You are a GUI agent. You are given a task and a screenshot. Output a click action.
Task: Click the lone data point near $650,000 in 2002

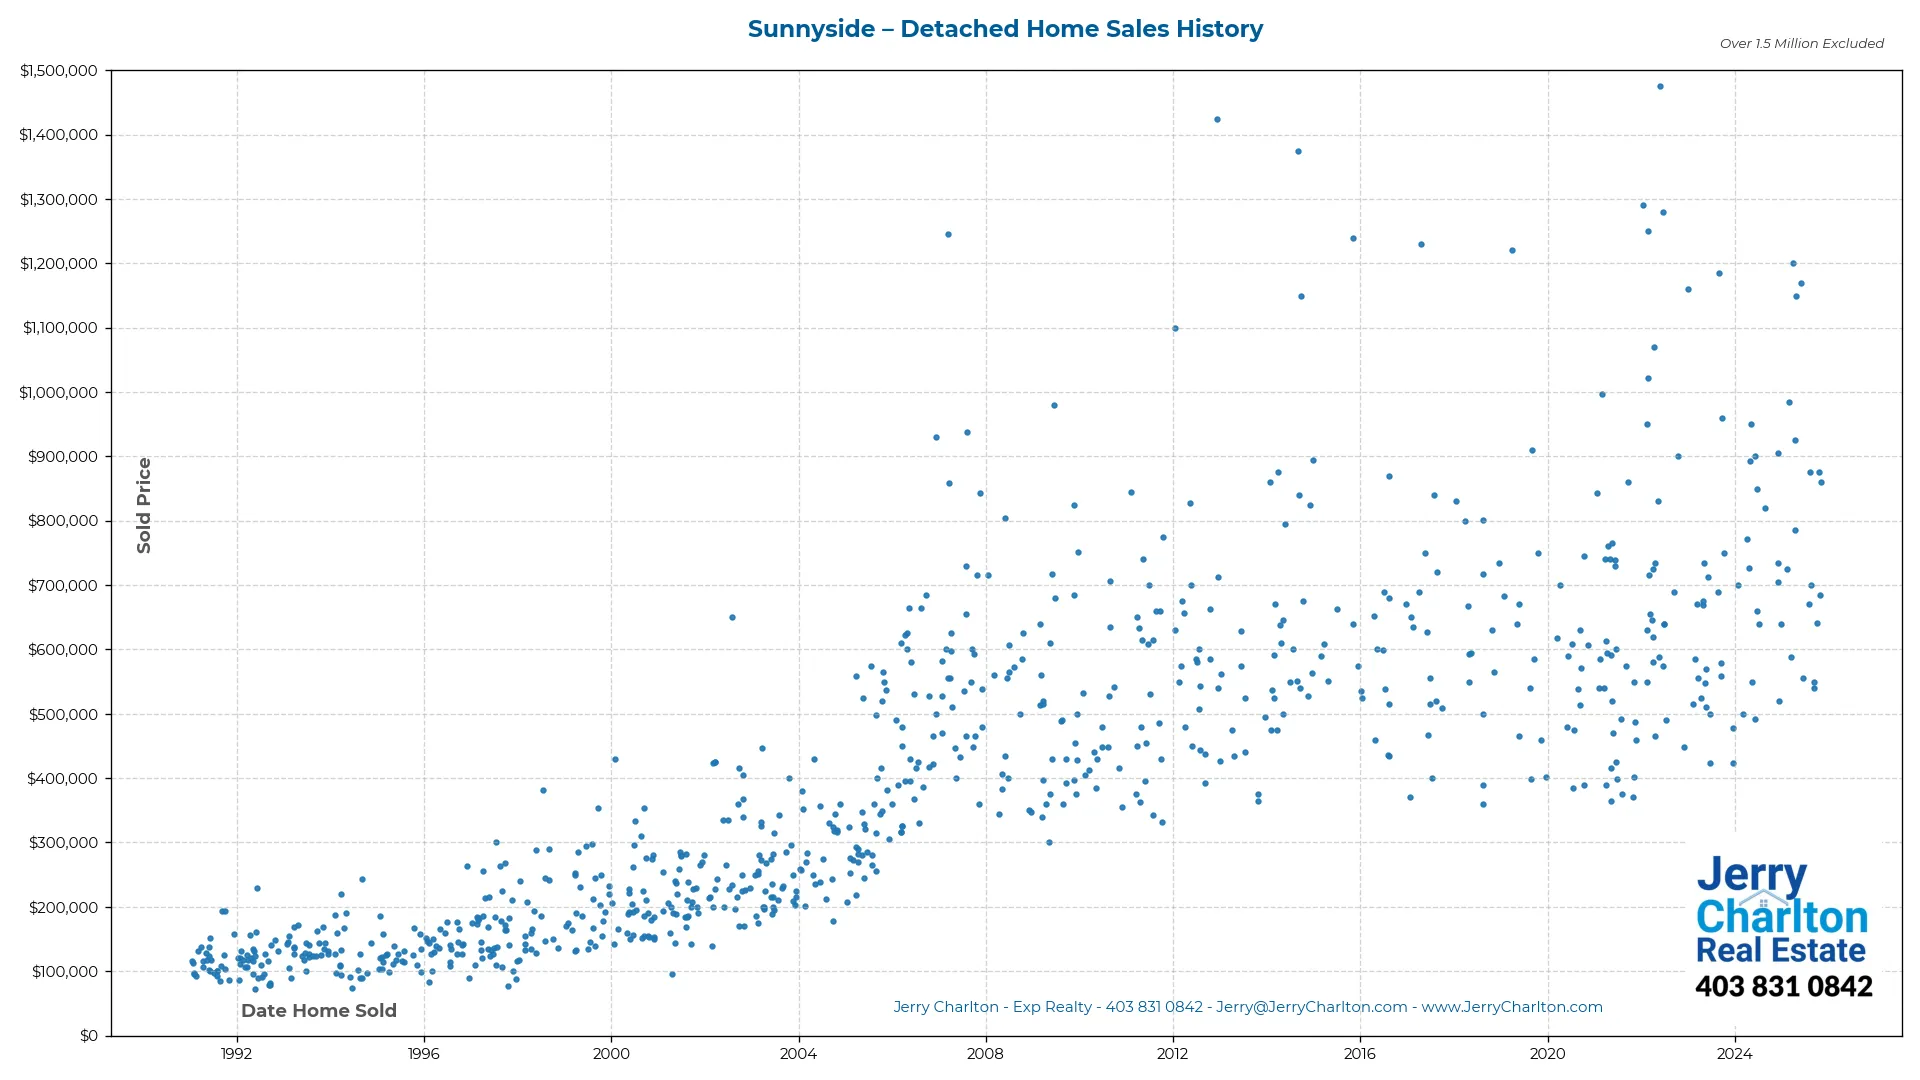coord(732,619)
